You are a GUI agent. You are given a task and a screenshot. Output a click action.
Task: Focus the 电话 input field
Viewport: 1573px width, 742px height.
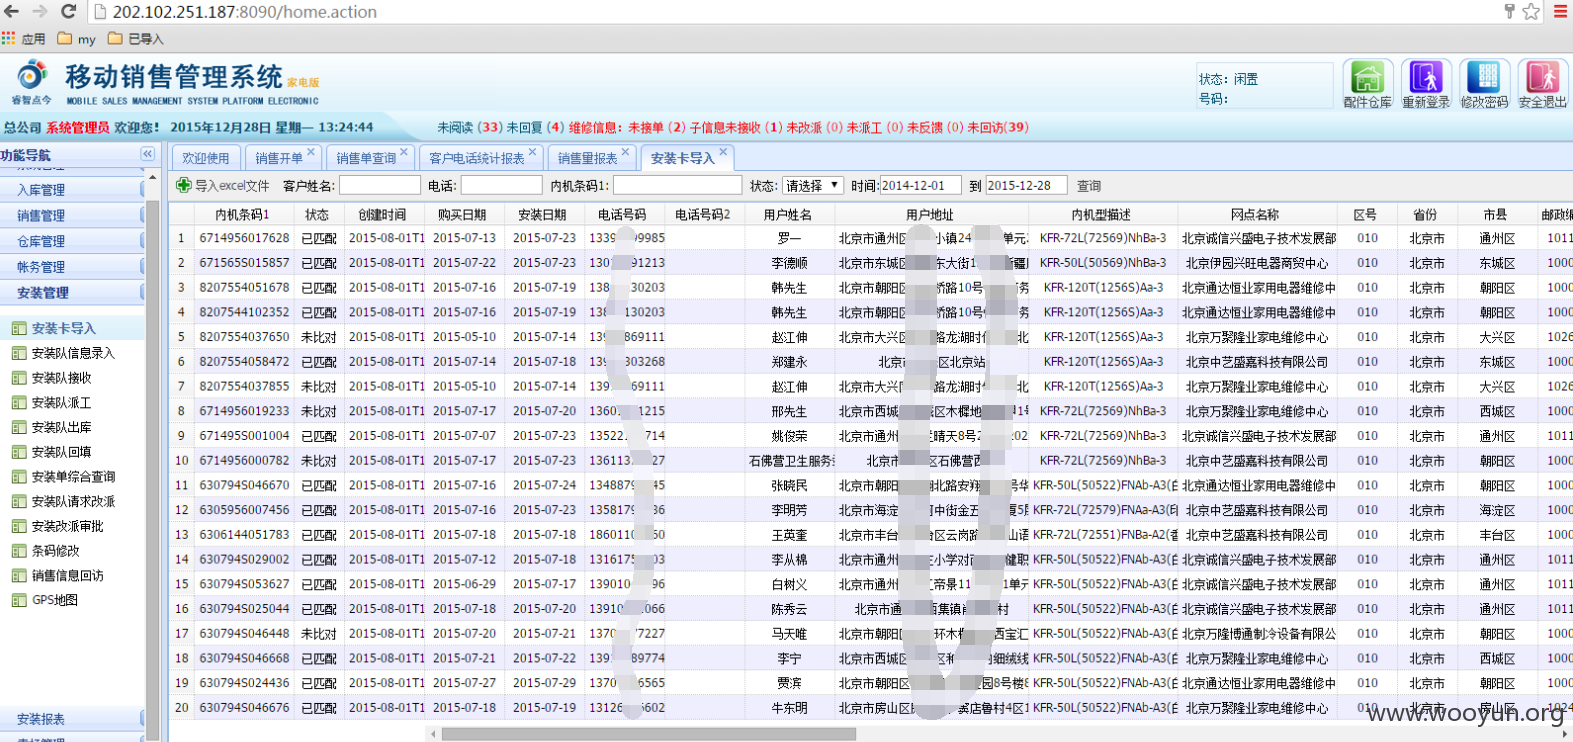coord(501,186)
